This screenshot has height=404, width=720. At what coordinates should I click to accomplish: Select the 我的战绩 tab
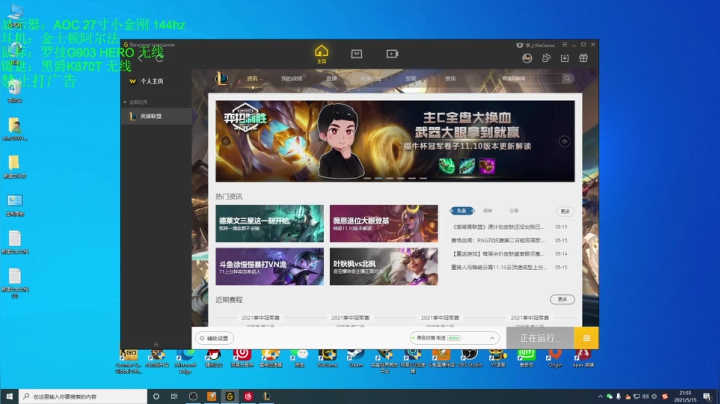tap(292, 79)
